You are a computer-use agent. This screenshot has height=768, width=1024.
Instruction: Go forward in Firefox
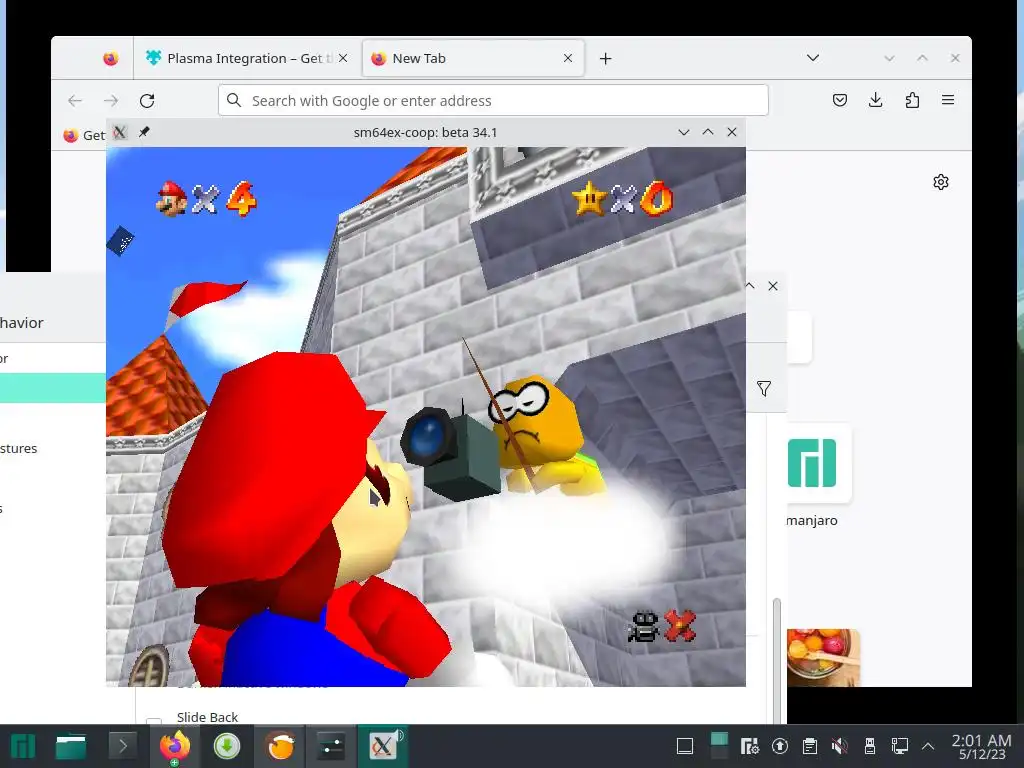pos(111,101)
